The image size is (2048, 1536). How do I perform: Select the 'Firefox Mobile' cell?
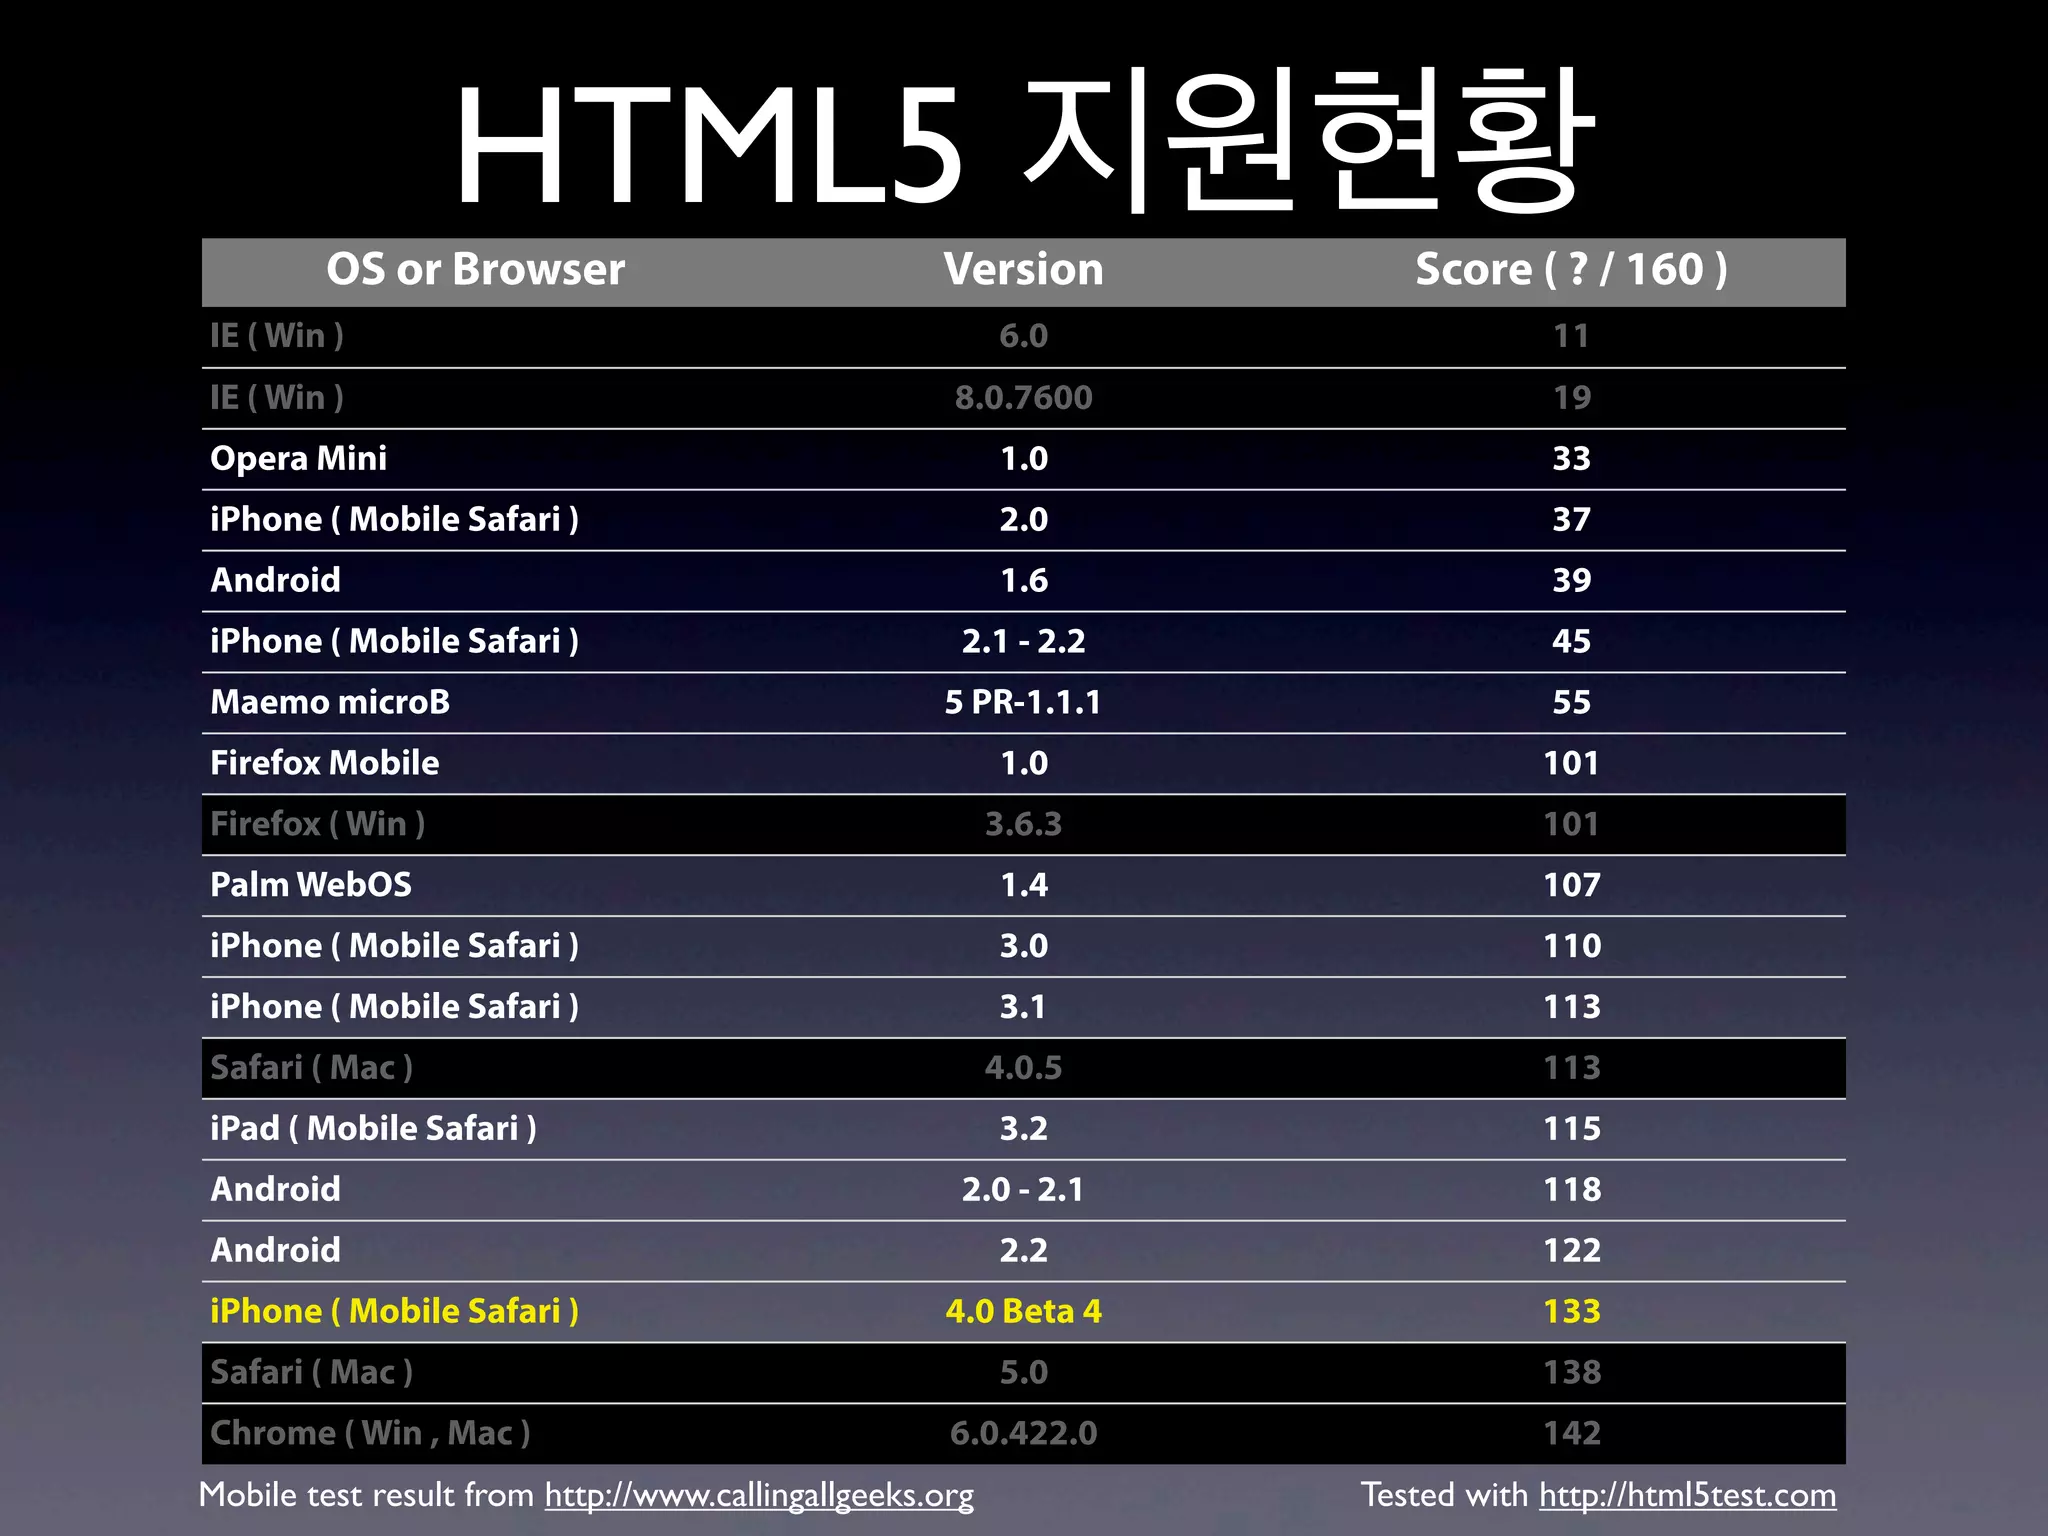coord(324,763)
